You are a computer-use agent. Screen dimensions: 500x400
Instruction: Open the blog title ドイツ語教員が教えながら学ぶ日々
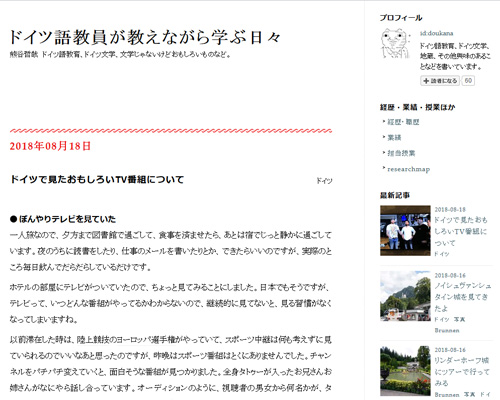(x=145, y=37)
